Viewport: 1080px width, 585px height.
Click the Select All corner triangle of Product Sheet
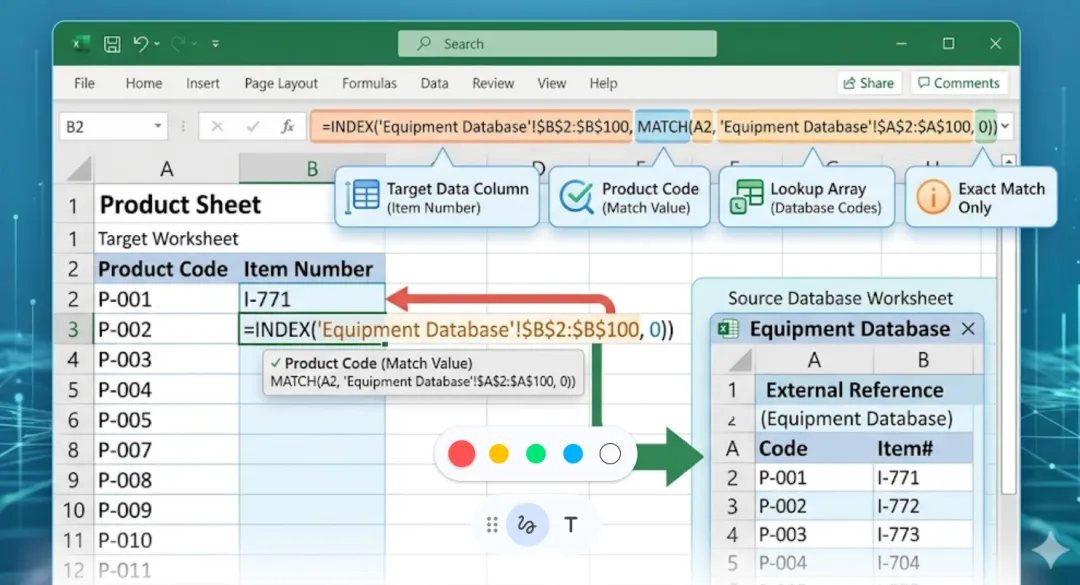coord(79,170)
